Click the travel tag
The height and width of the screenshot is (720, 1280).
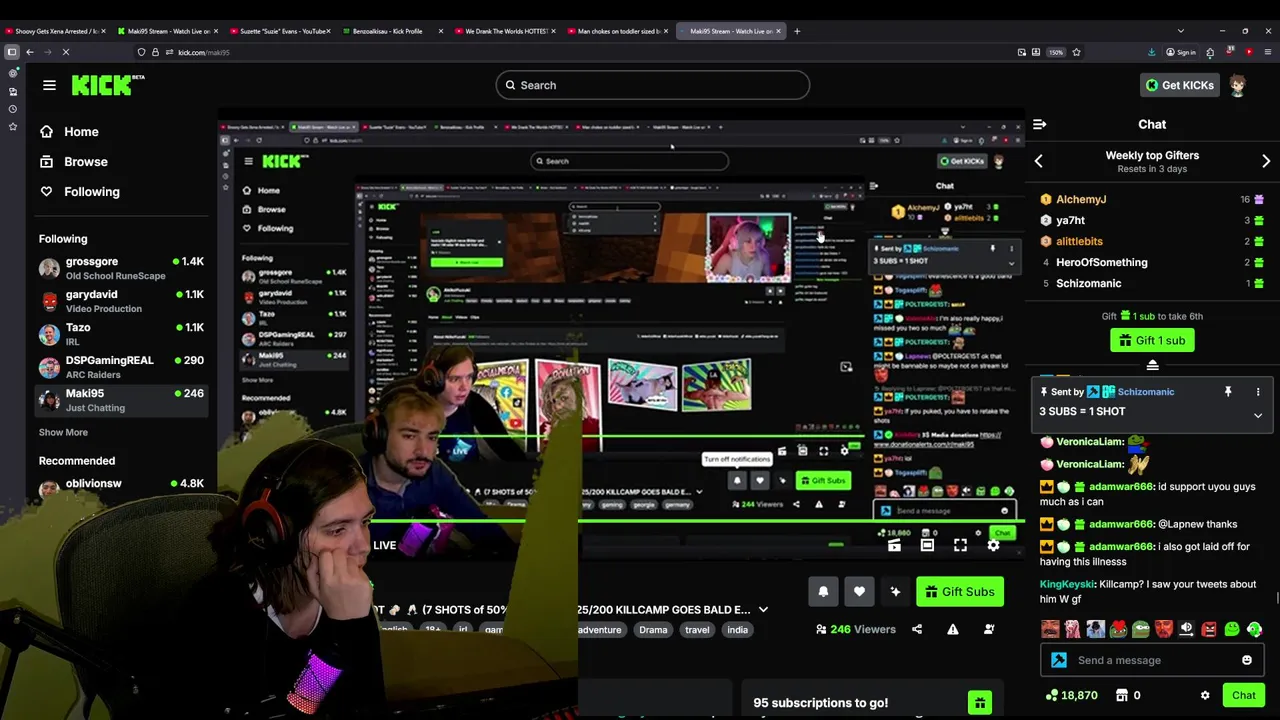tap(697, 630)
